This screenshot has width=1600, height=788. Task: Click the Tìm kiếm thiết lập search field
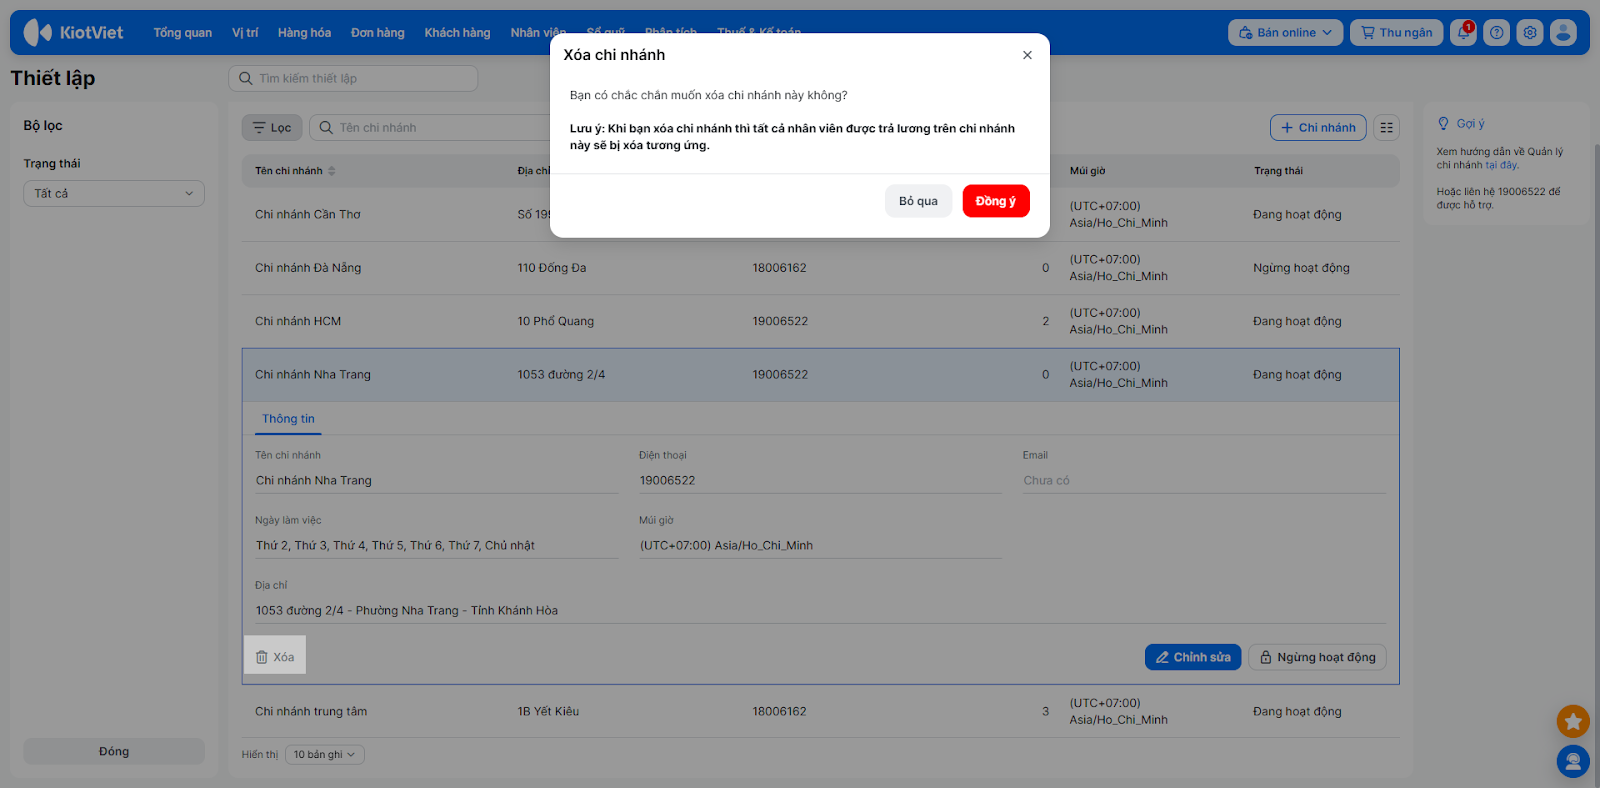(x=354, y=79)
